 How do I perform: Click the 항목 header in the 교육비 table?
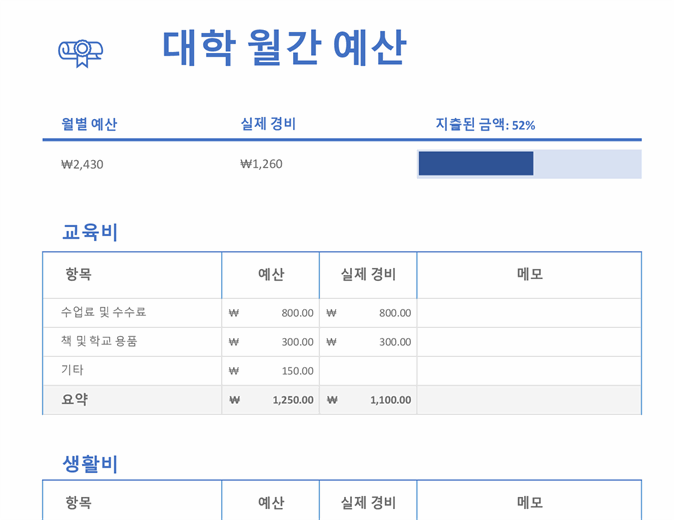tap(78, 275)
